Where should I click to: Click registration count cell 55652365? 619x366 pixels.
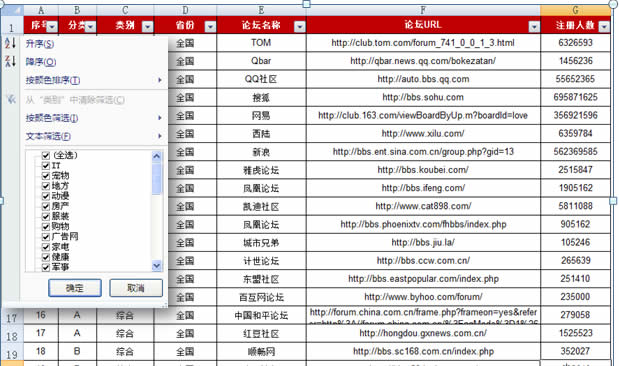tap(576, 79)
